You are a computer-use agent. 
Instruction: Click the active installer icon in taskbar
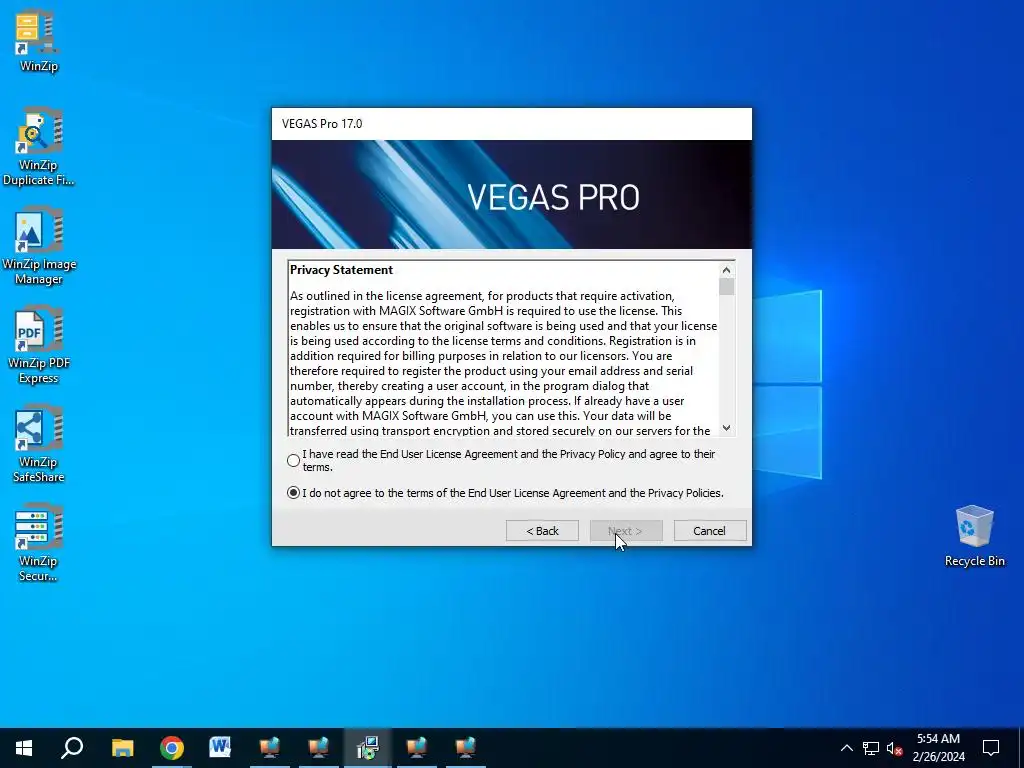pos(368,748)
